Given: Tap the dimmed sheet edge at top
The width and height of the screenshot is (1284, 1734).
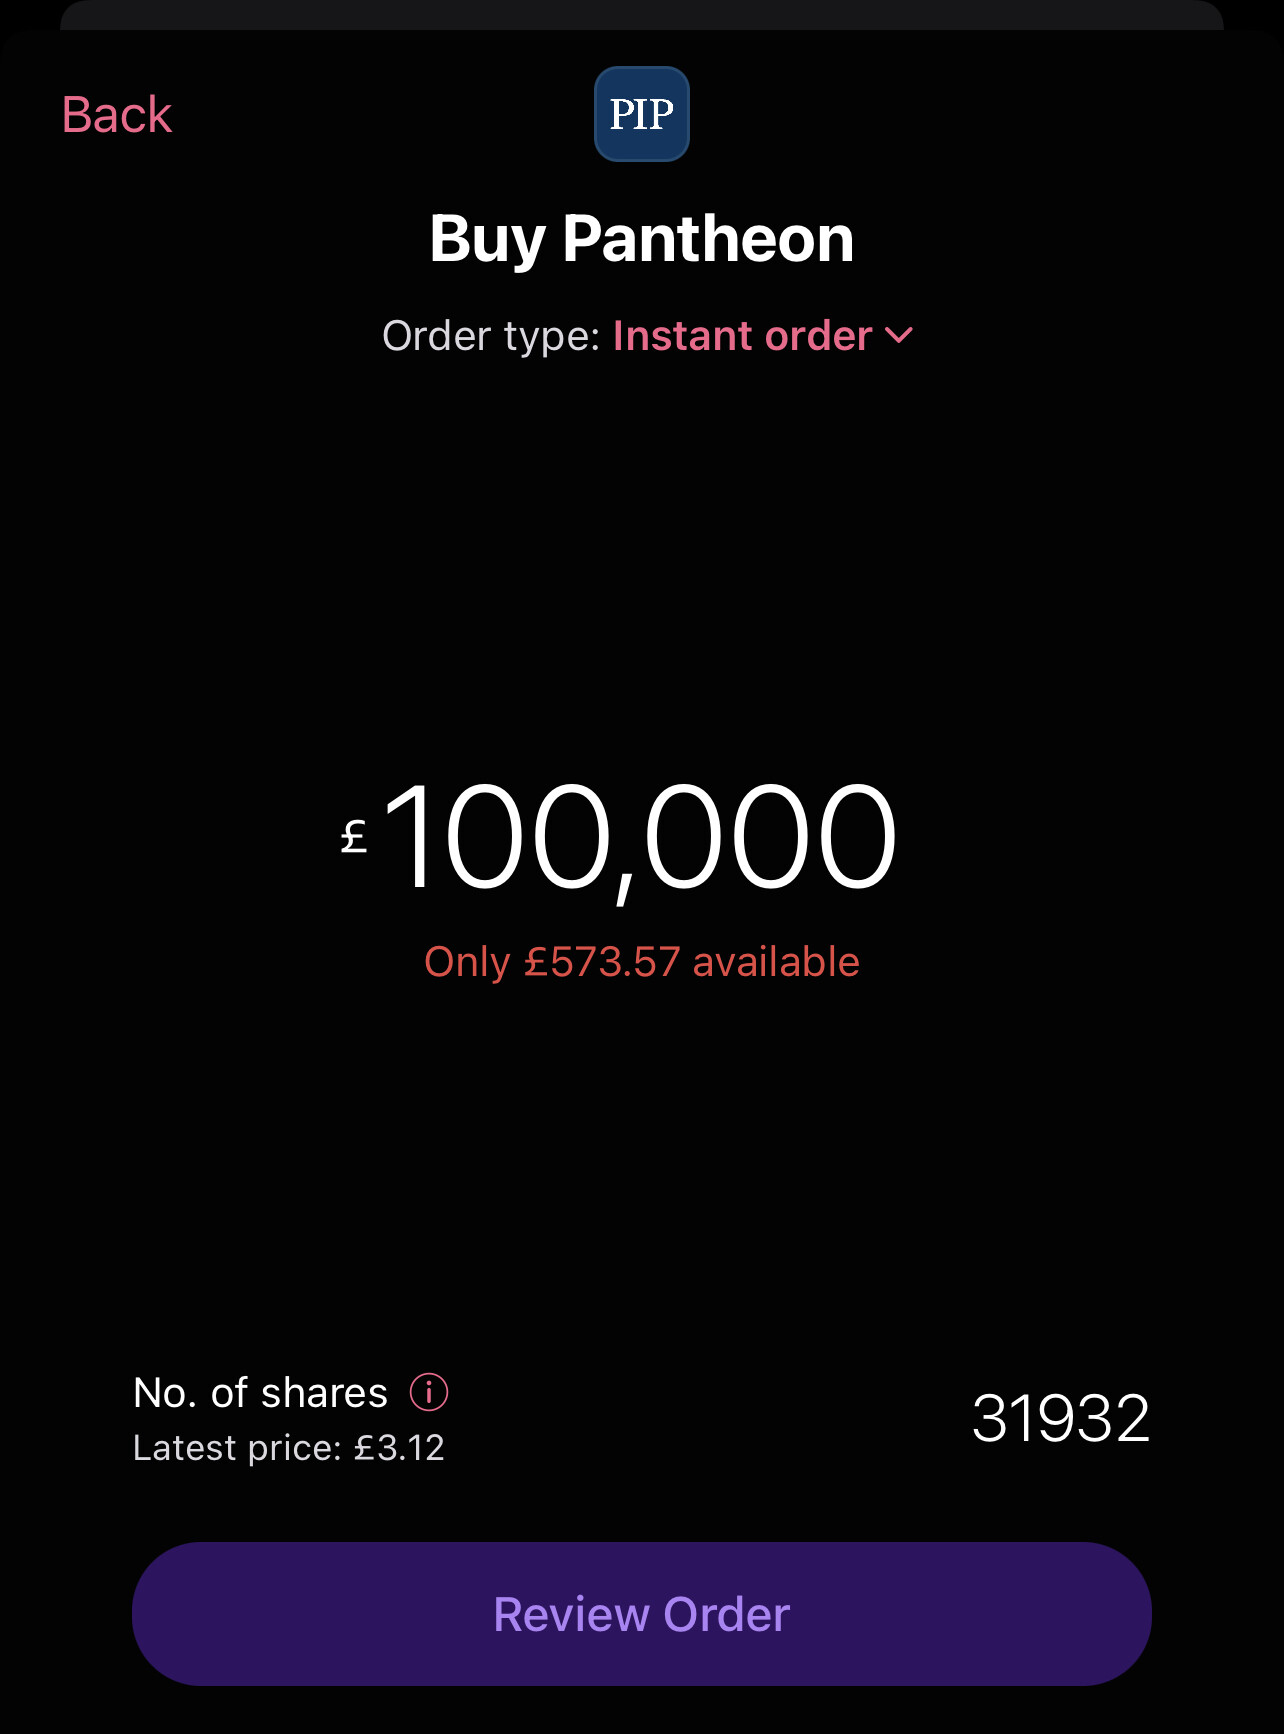Looking at the screenshot, I should tap(642, 14).
